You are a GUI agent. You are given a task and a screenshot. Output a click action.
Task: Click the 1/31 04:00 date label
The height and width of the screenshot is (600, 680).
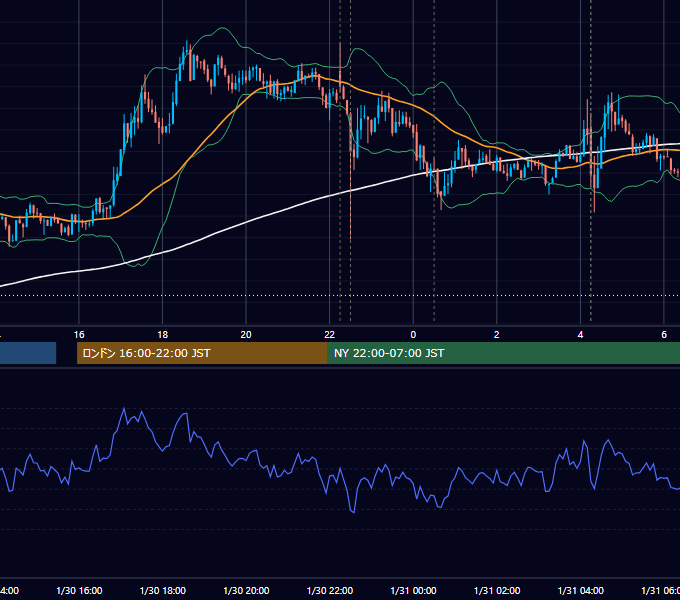tap(581, 590)
